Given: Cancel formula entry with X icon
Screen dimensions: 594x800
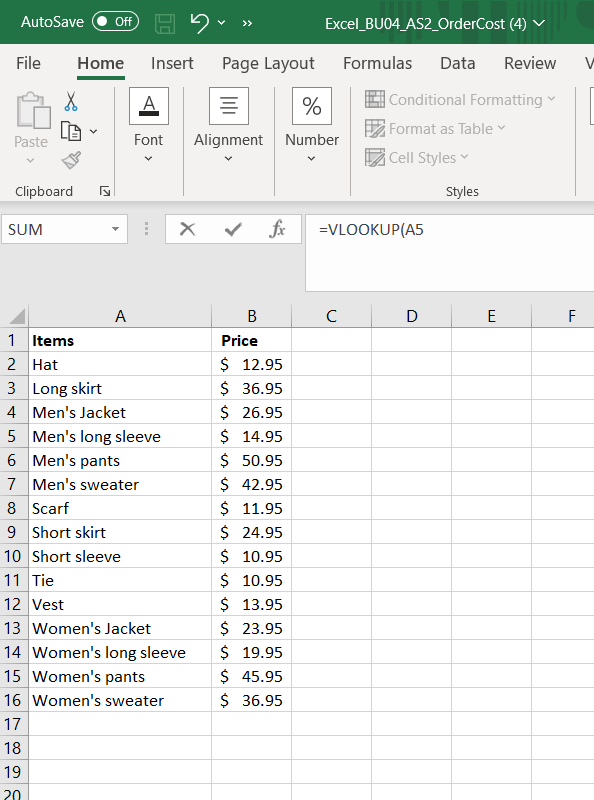Looking at the screenshot, I should pos(188,229).
